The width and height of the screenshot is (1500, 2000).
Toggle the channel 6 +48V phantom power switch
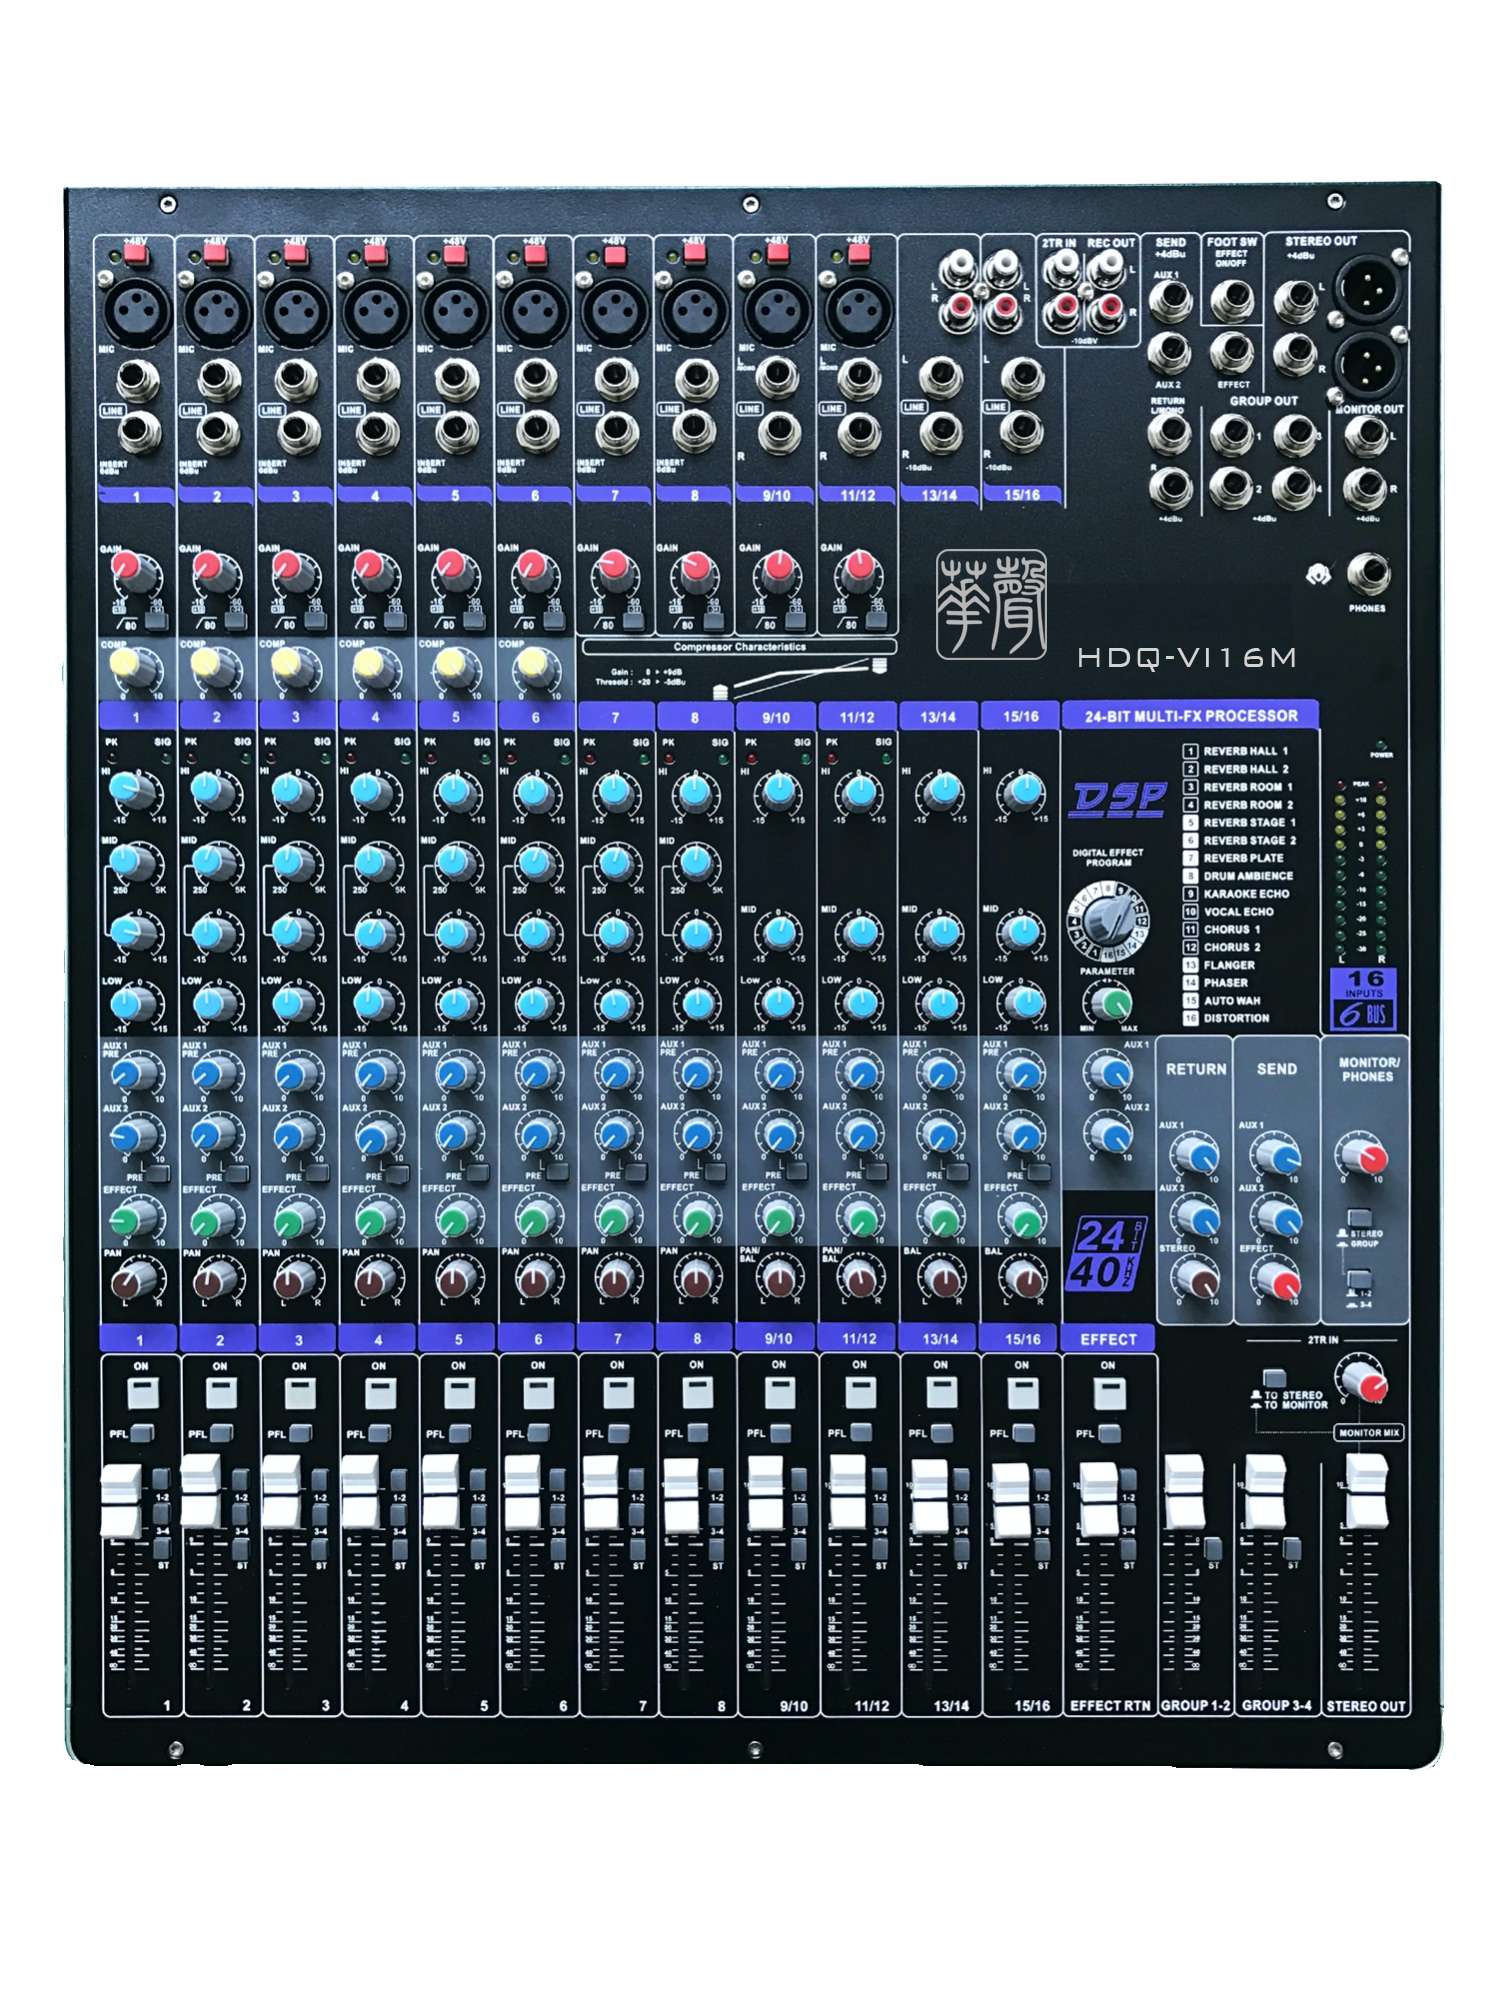pyautogui.click(x=534, y=257)
